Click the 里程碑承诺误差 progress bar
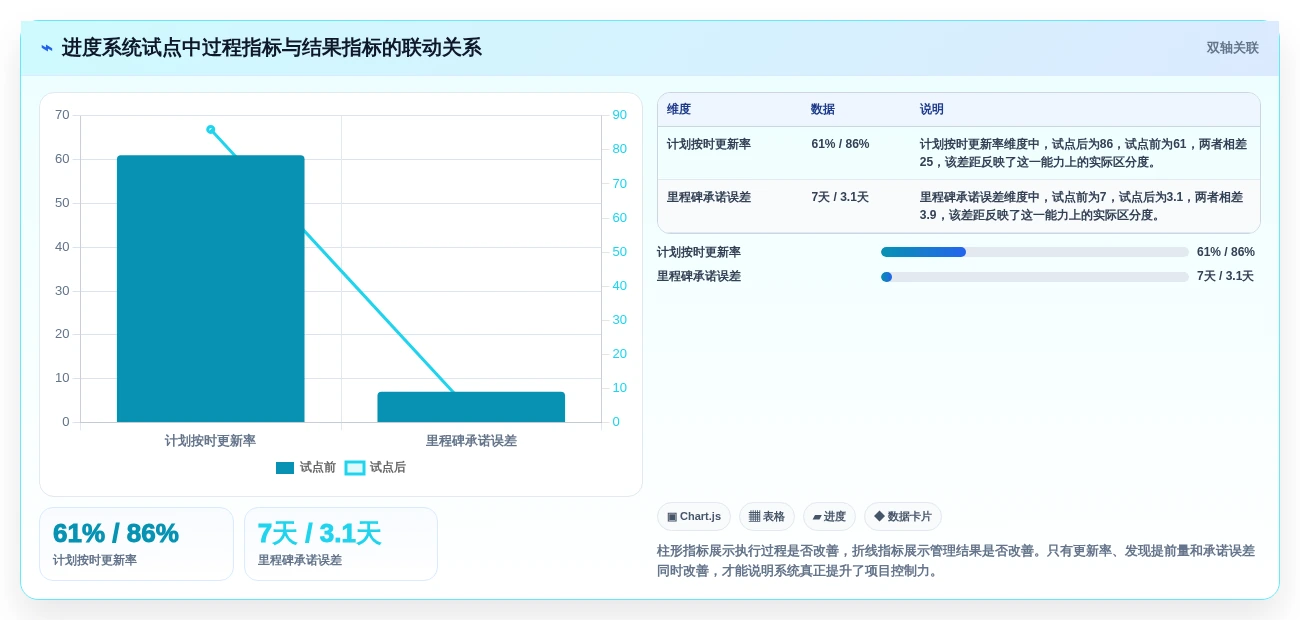The width and height of the screenshot is (1300, 620). pos(1035,277)
